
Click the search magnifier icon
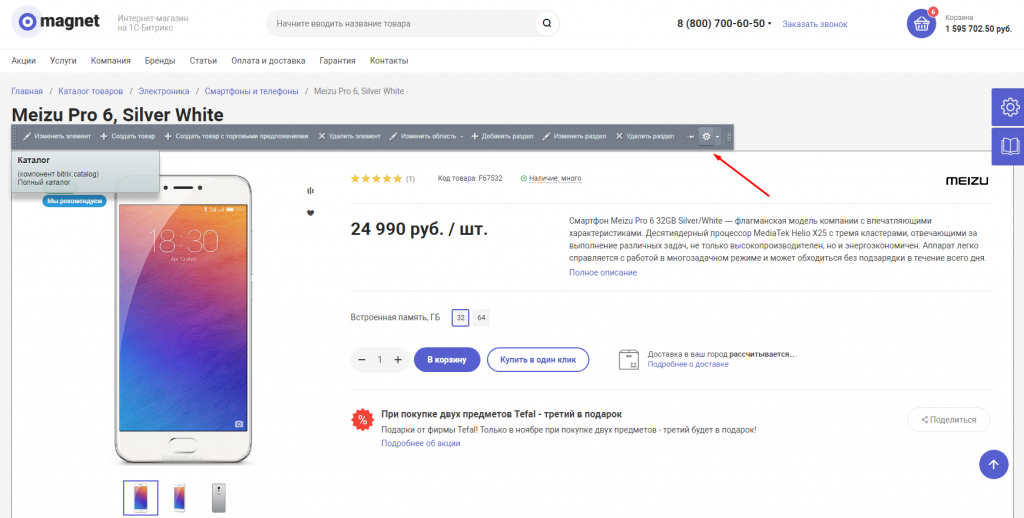click(x=547, y=24)
